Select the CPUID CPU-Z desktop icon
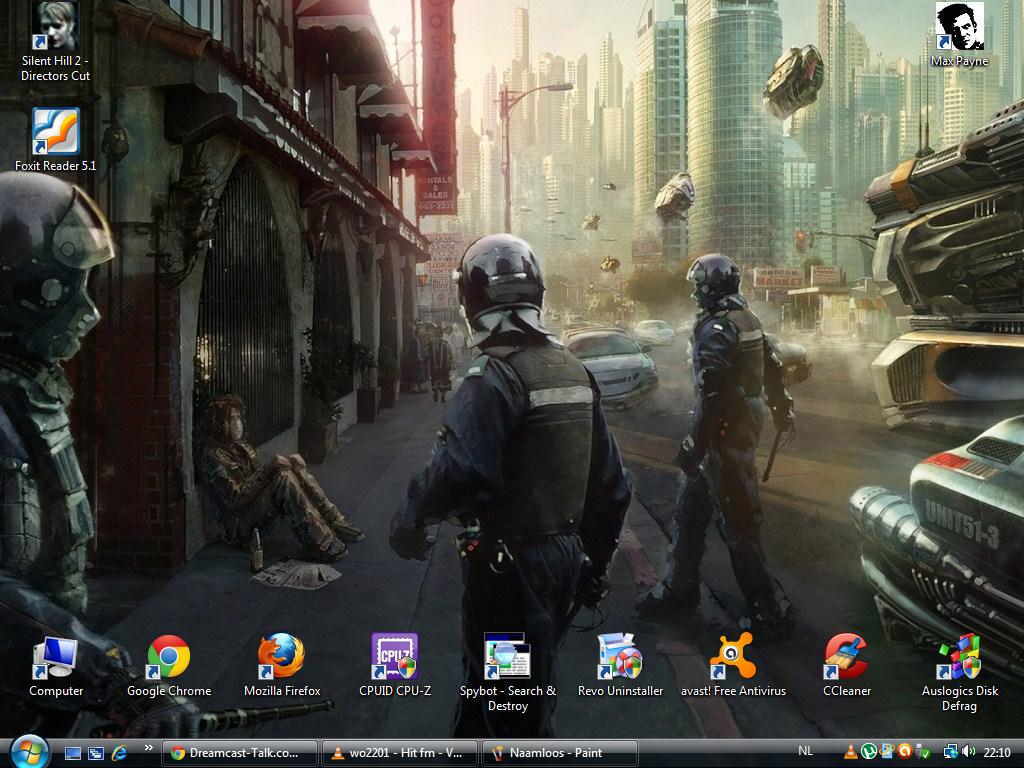The image size is (1024, 768). tap(395, 665)
